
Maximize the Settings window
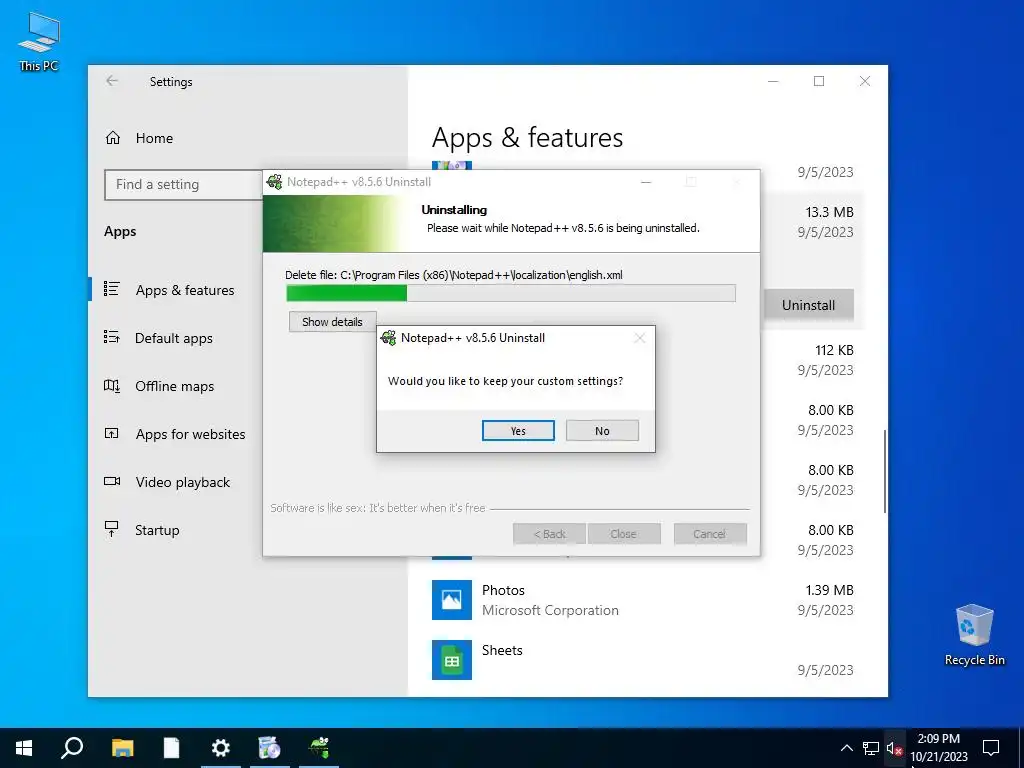click(x=819, y=81)
